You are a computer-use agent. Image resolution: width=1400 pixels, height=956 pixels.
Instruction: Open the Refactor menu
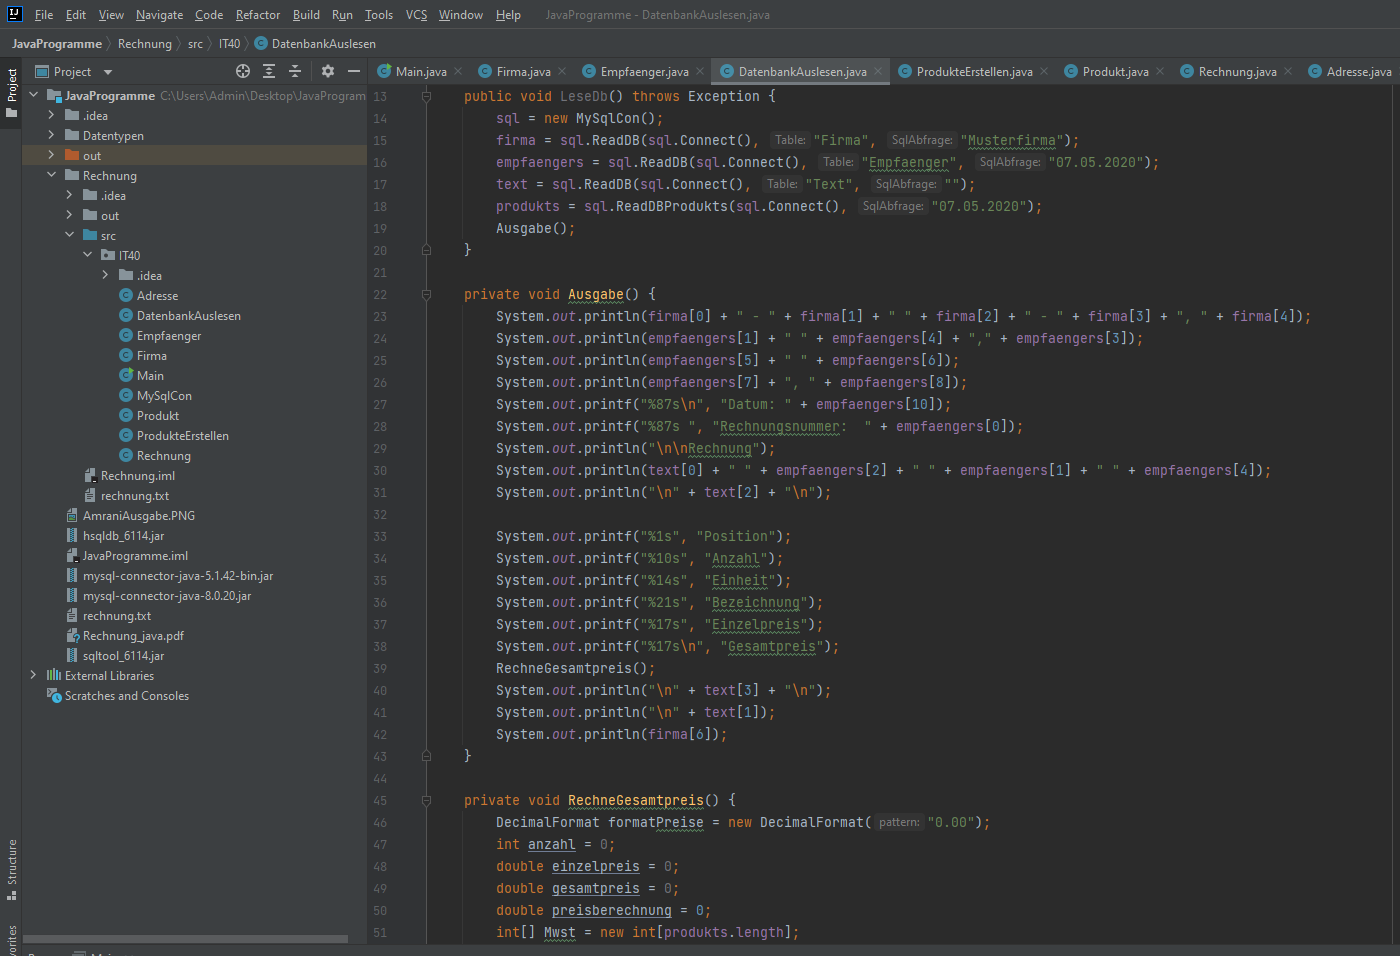point(258,15)
